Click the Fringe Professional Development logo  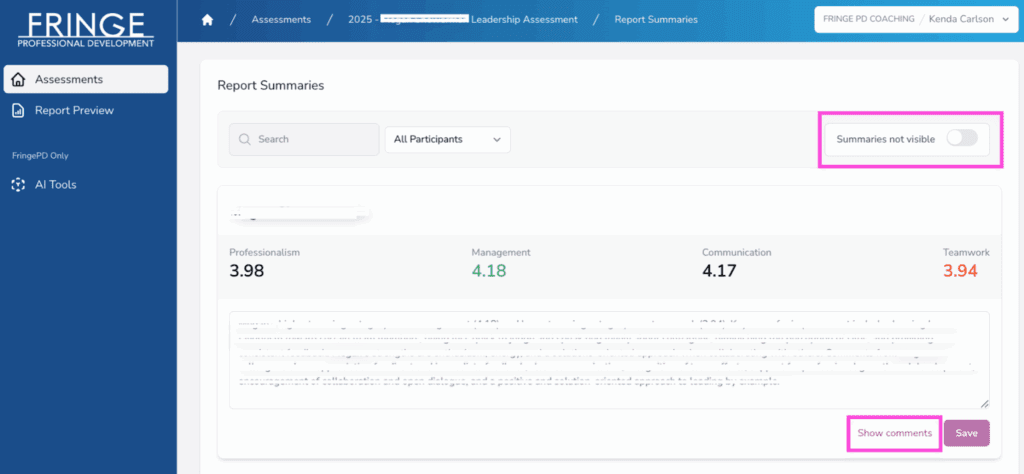tap(86, 29)
